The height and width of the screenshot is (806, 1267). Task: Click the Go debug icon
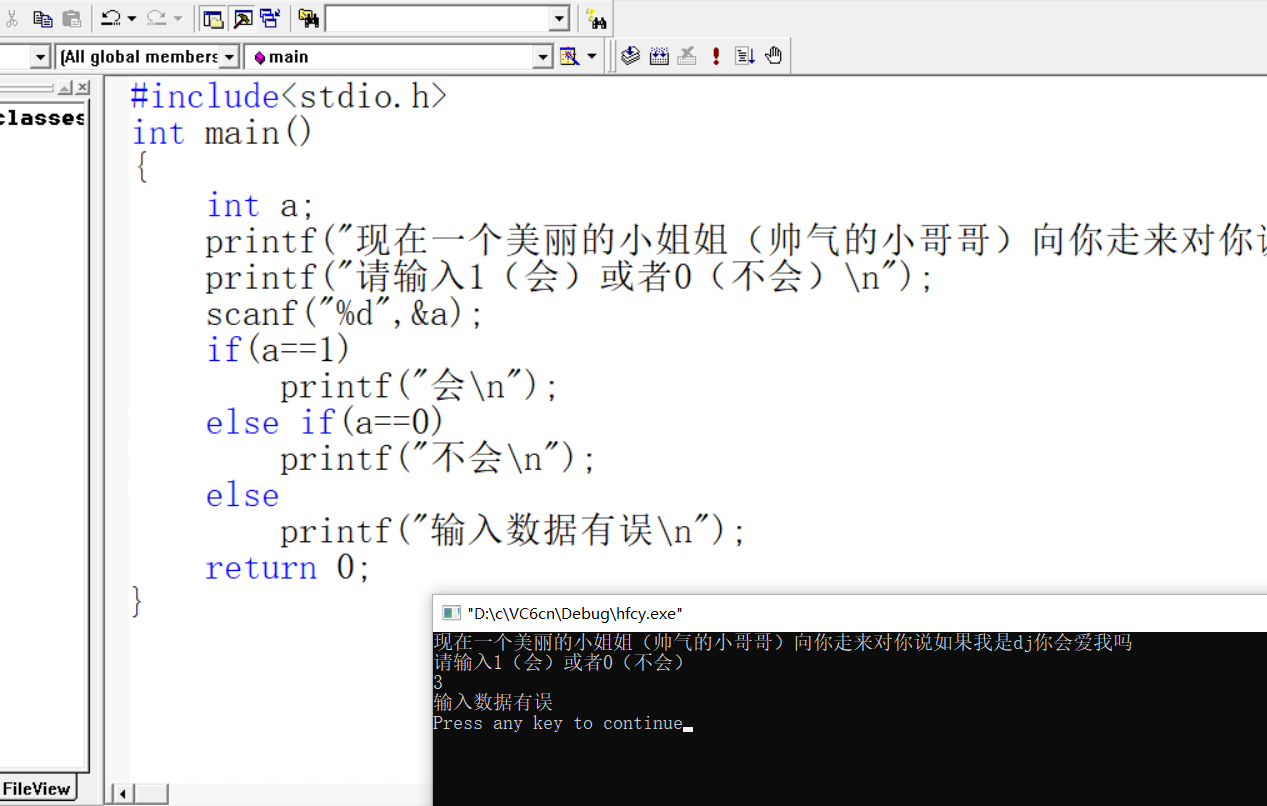pyautogui.click(x=745, y=56)
